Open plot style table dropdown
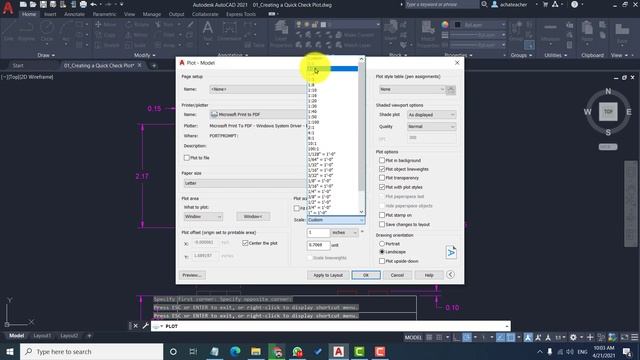The width and height of the screenshot is (640, 360). [411, 89]
